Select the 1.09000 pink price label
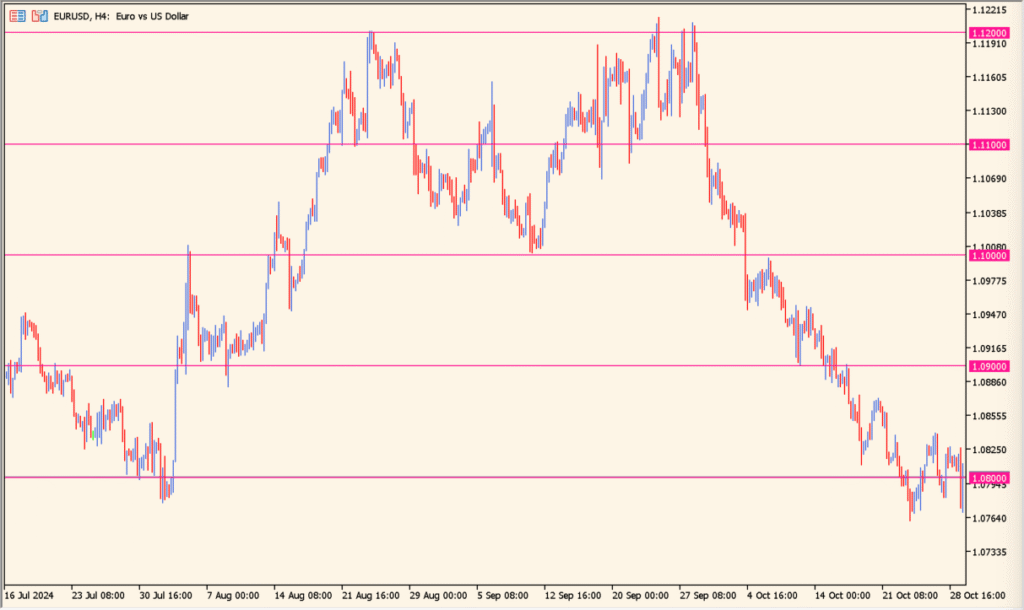This screenshot has width=1024, height=610. tap(988, 367)
